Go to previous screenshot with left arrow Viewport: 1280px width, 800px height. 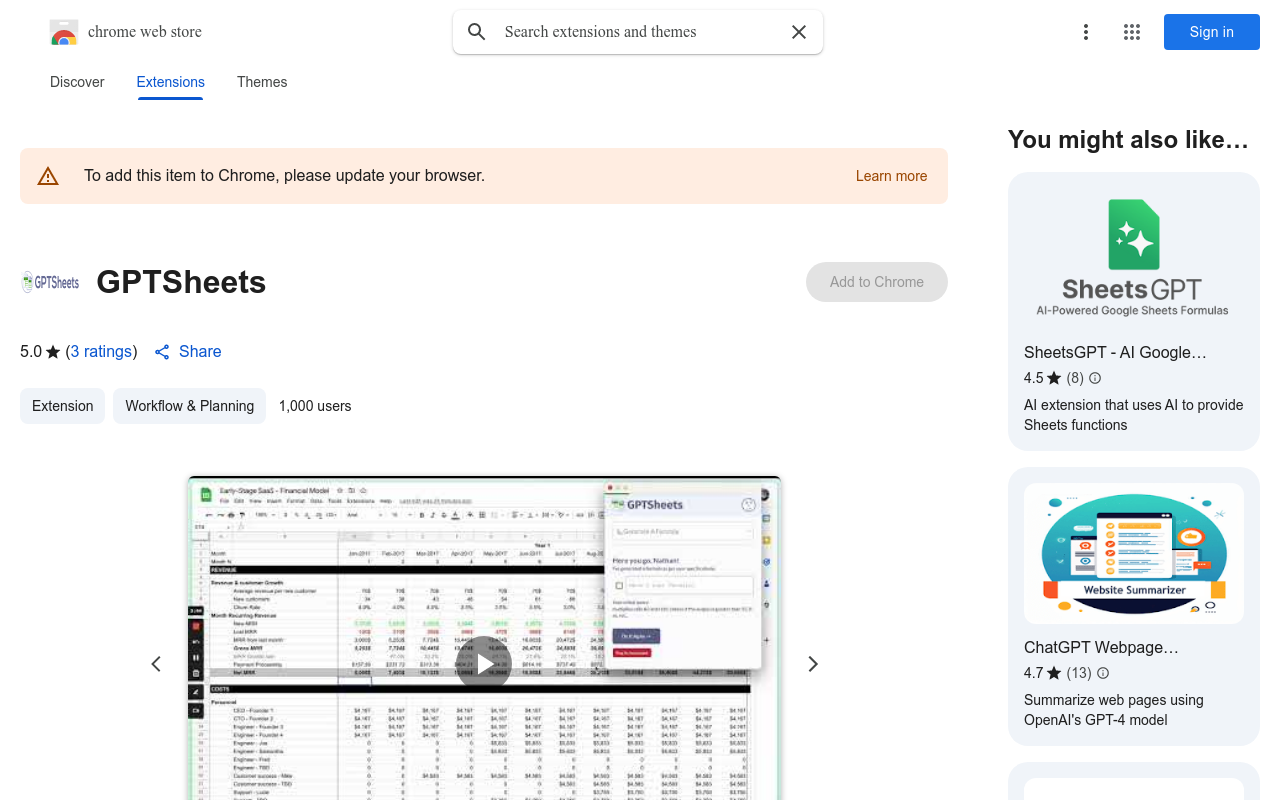tap(156, 664)
